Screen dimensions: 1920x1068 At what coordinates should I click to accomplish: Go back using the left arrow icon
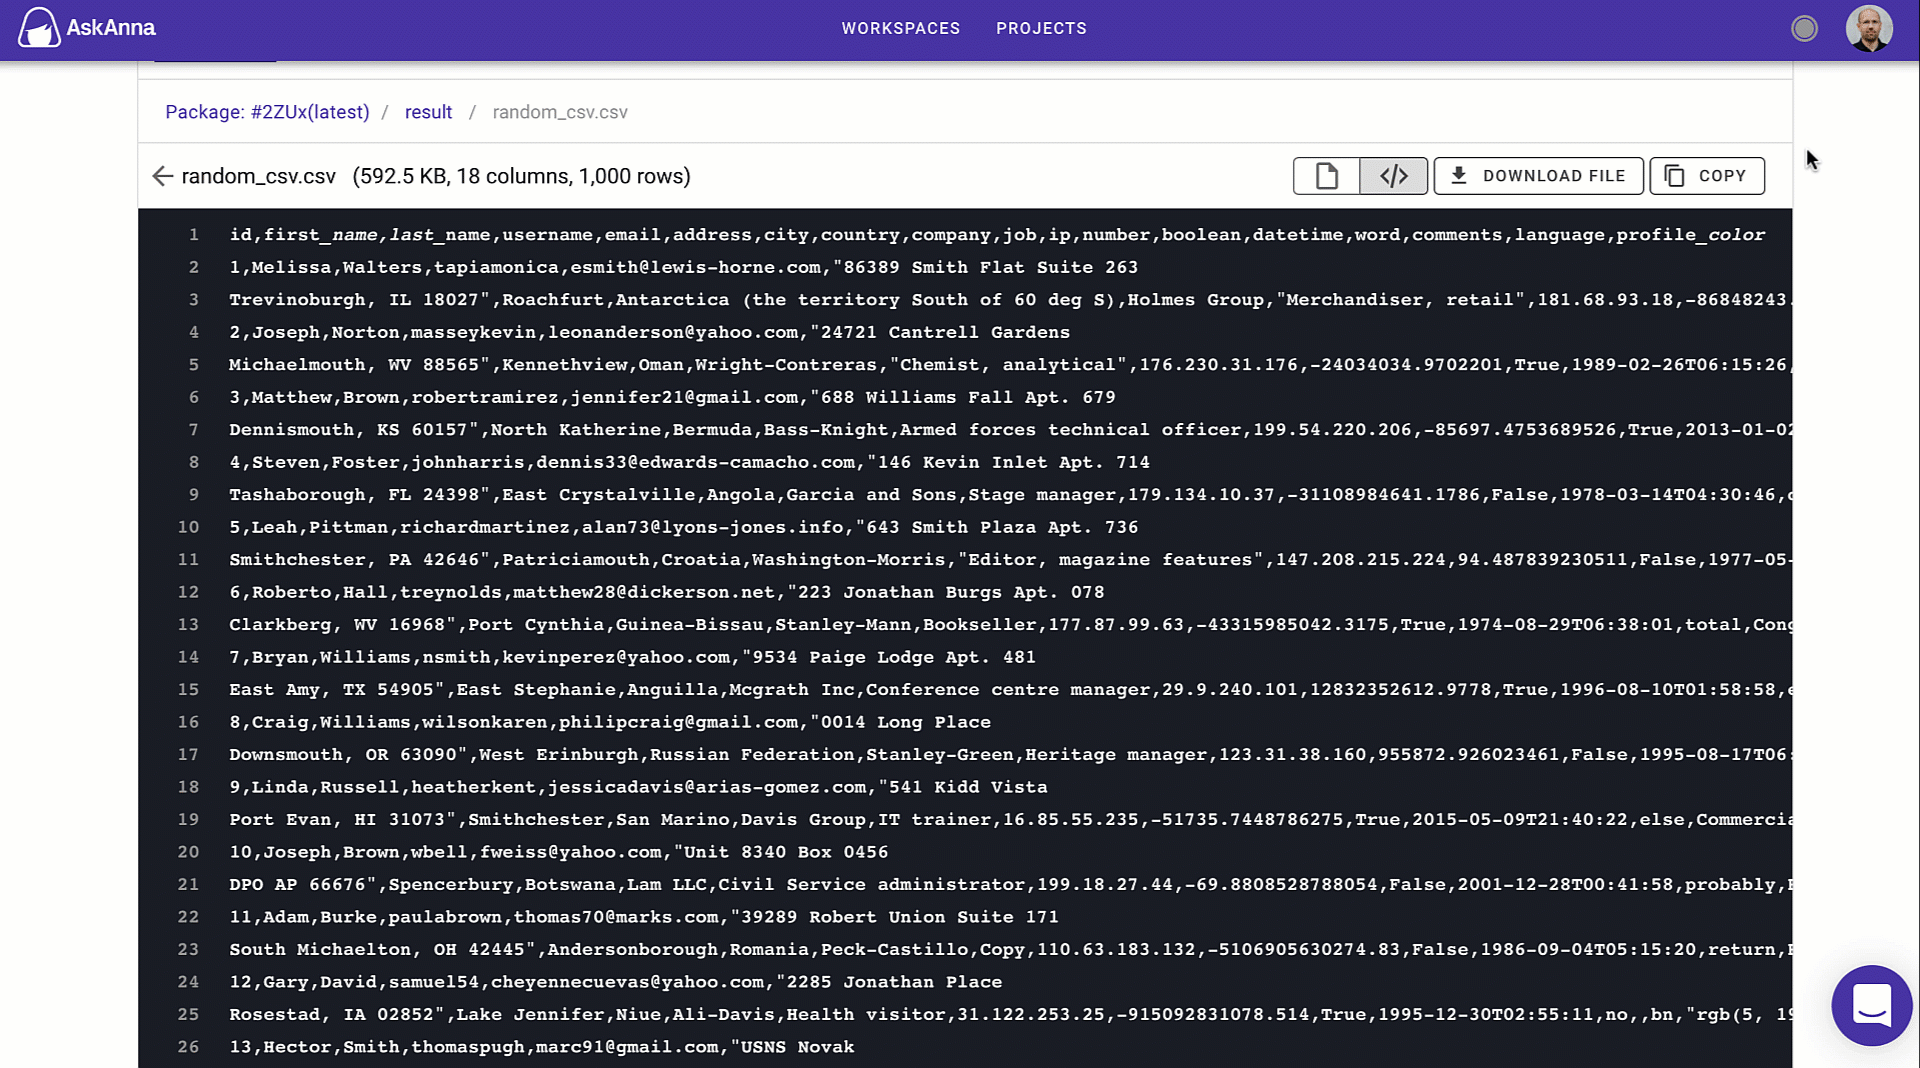(x=162, y=176)
